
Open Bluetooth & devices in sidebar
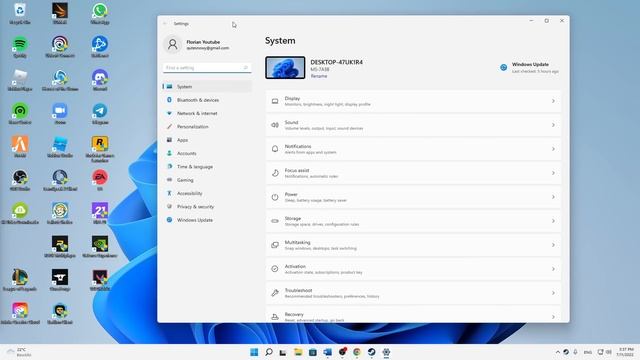207,100
